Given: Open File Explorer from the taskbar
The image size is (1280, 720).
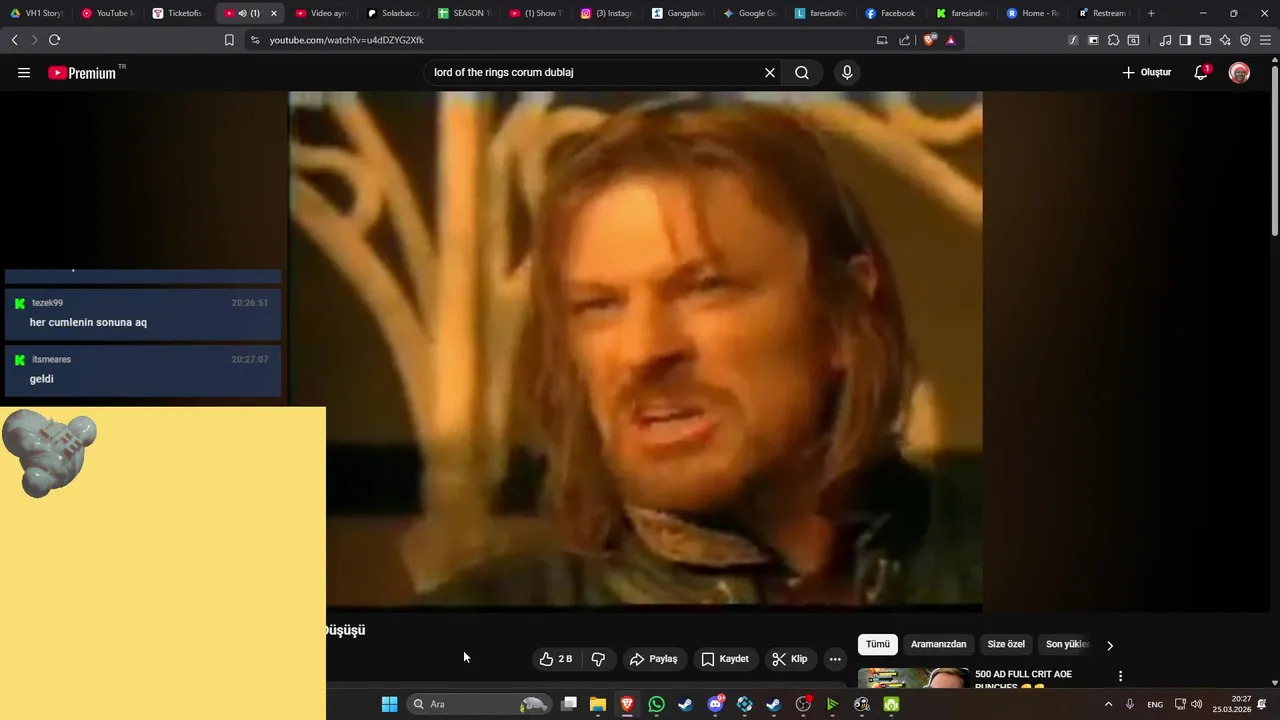Looking at the screenshot, I should coord(598,704).
